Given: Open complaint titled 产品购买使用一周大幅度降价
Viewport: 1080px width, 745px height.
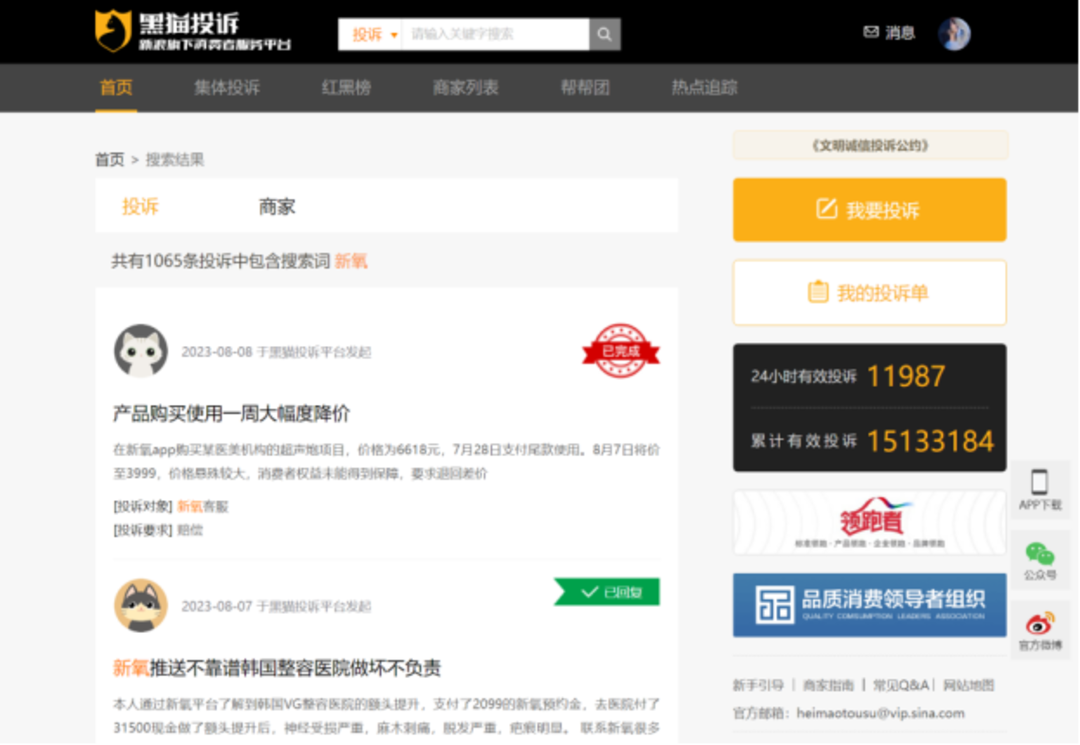Looking at the screenshot, I should pyautogui.click(x=231, y=414).
